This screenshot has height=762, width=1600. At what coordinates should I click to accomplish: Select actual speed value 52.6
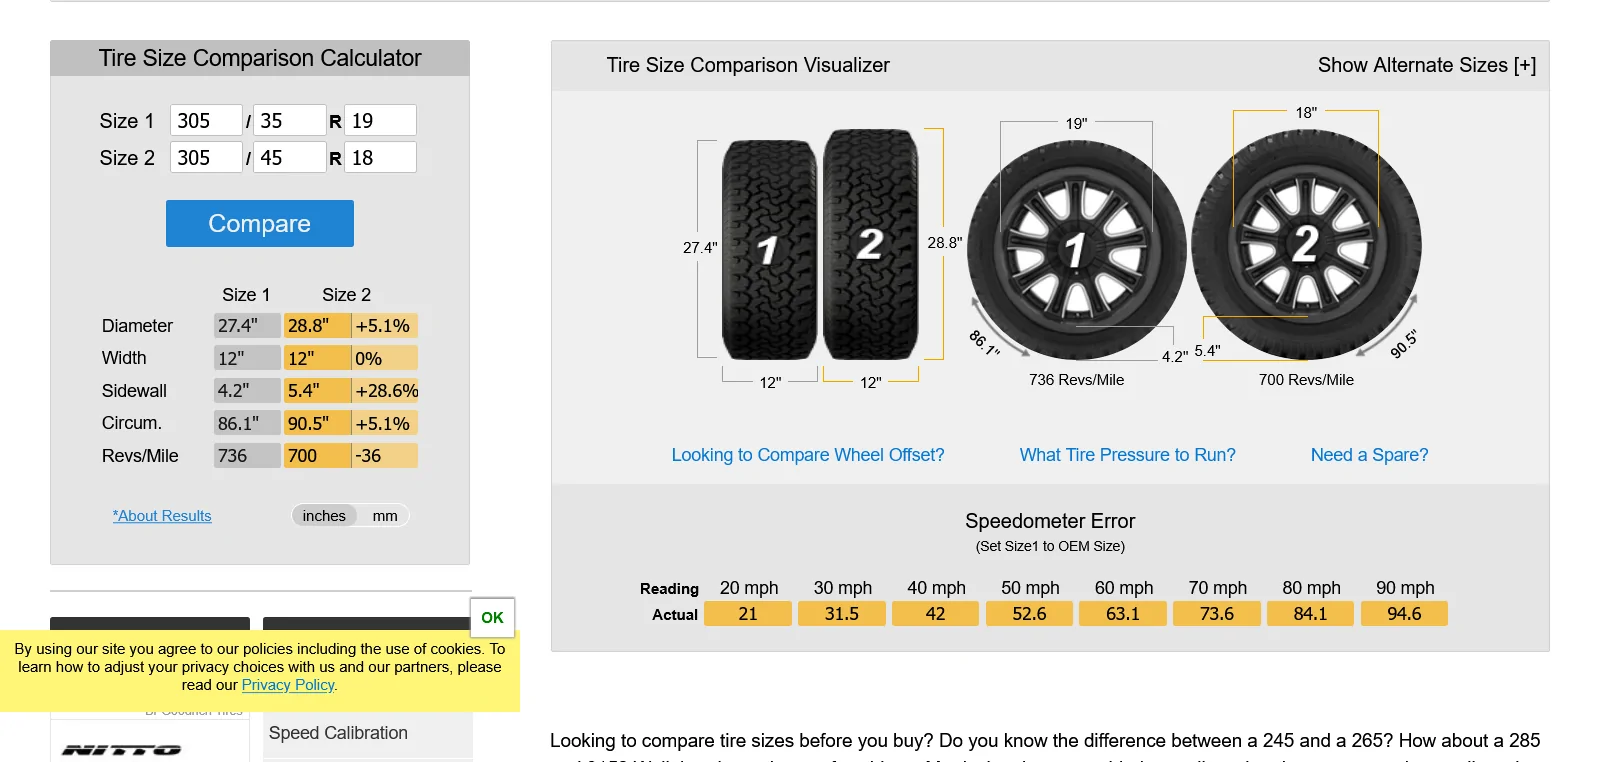[x=1029, y=614]
